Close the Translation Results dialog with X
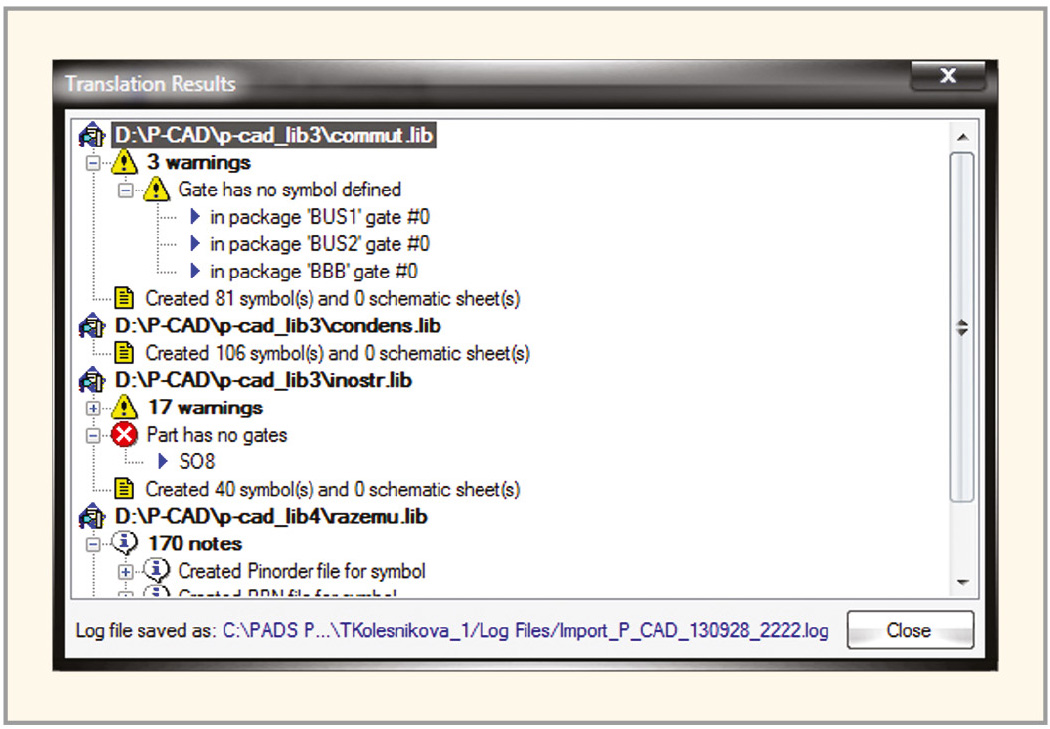 coord(948,76)
